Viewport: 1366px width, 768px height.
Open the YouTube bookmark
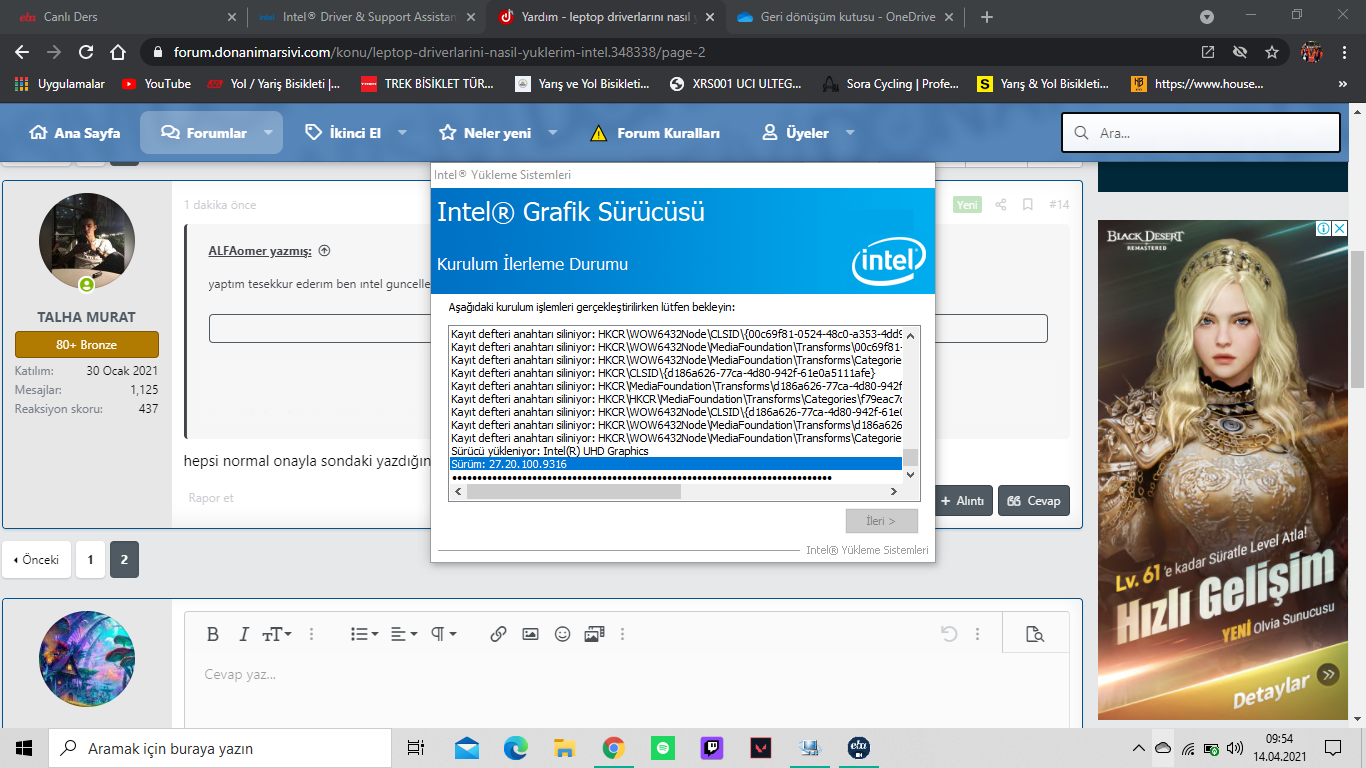coord(156,84)
